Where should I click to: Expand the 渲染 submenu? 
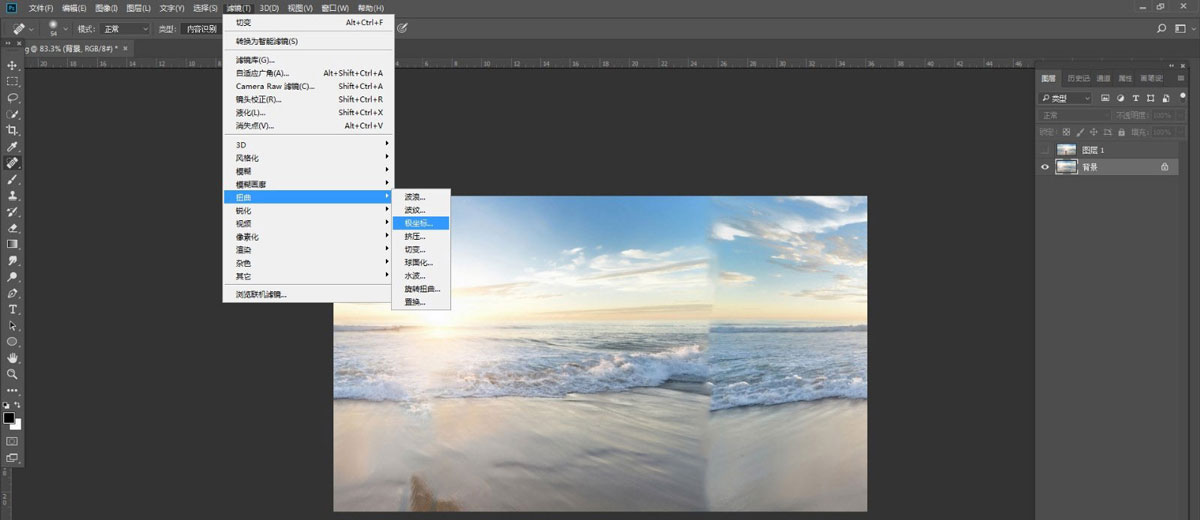point(308,250)
